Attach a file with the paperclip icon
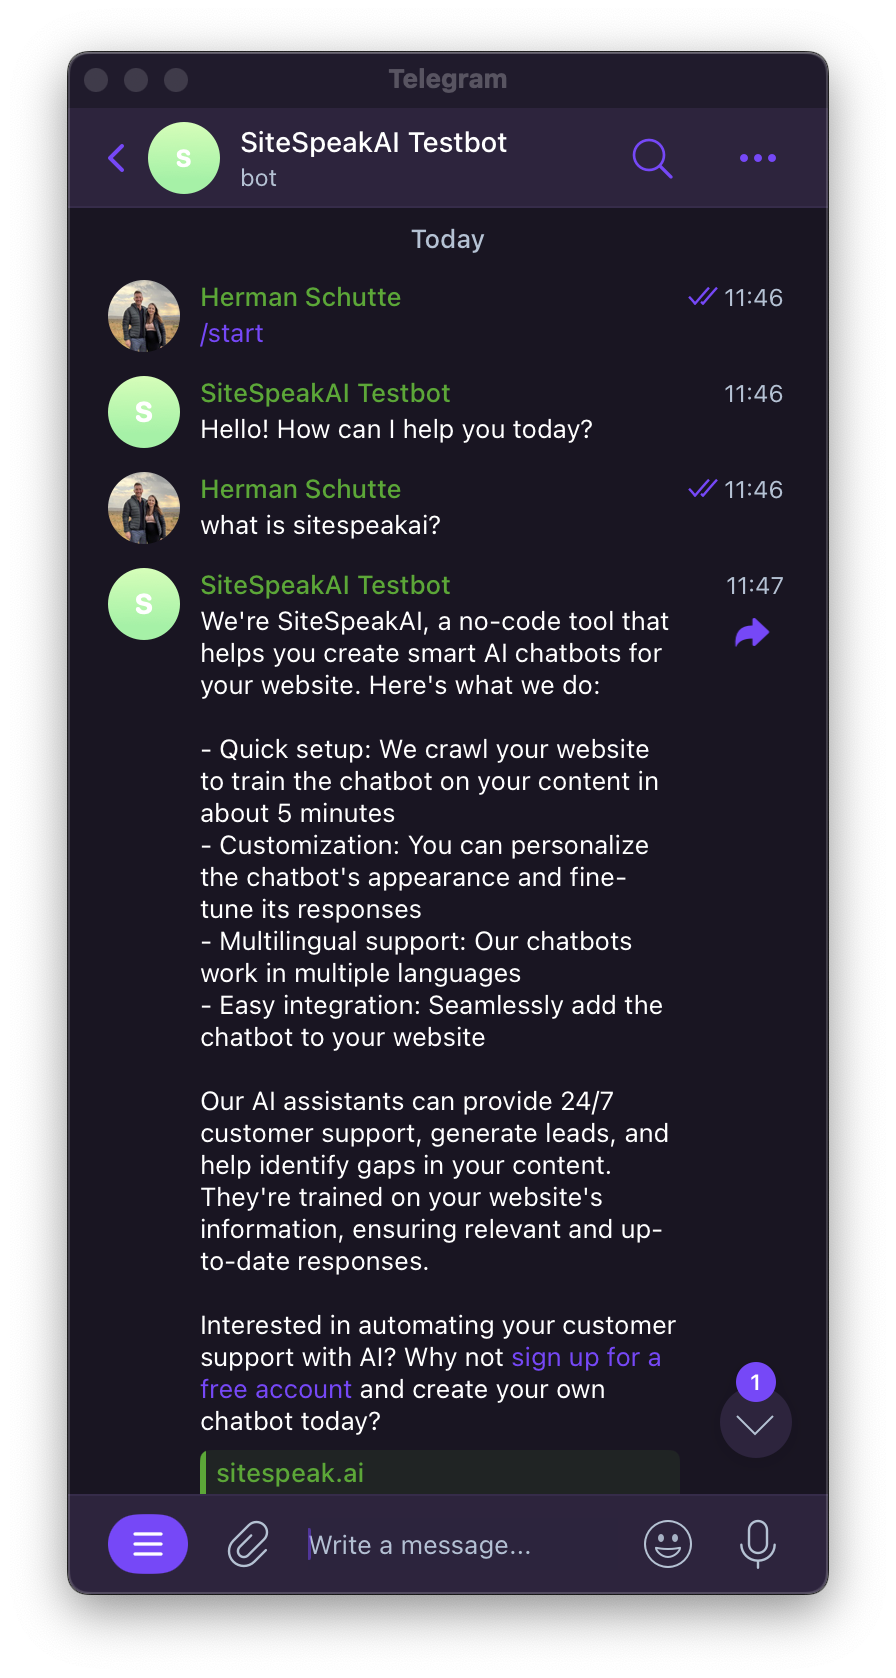 pos(248,1545)
